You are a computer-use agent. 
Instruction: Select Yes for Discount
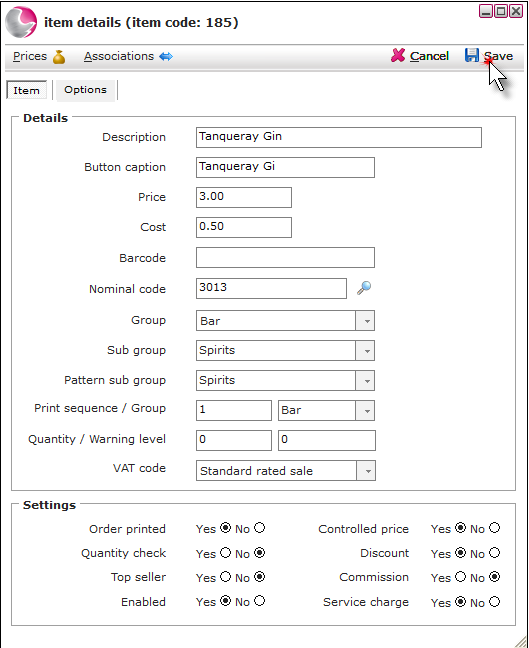click(460, 553)
